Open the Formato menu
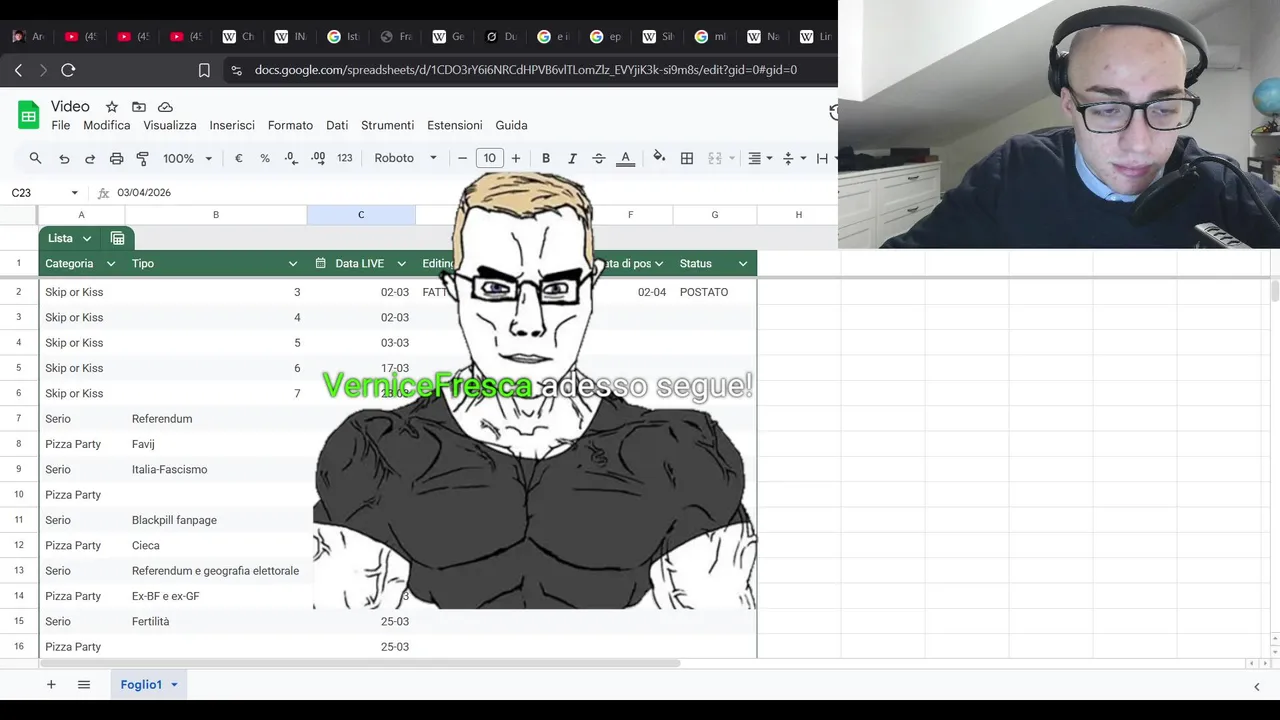1280x720 pixels. pos(290,125)
